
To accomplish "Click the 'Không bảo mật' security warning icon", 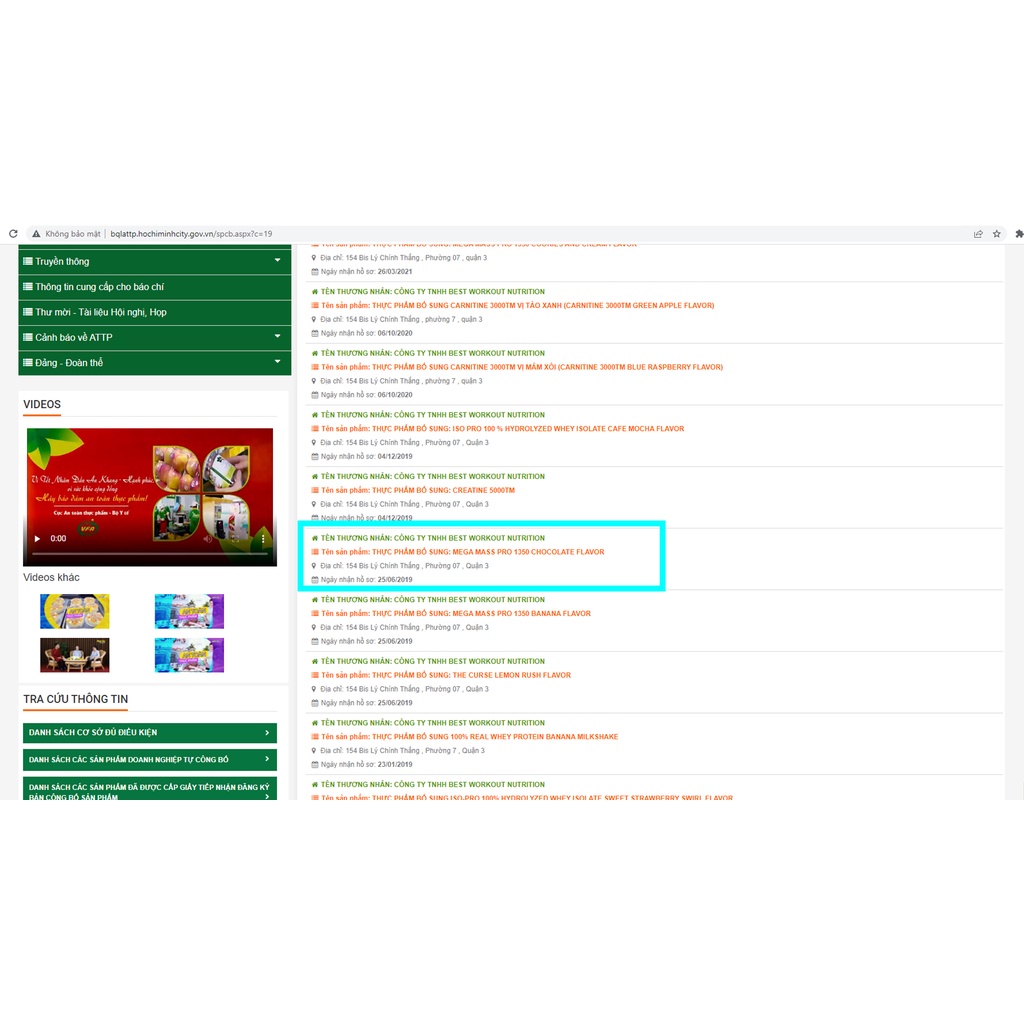I will tap(36, 234).
